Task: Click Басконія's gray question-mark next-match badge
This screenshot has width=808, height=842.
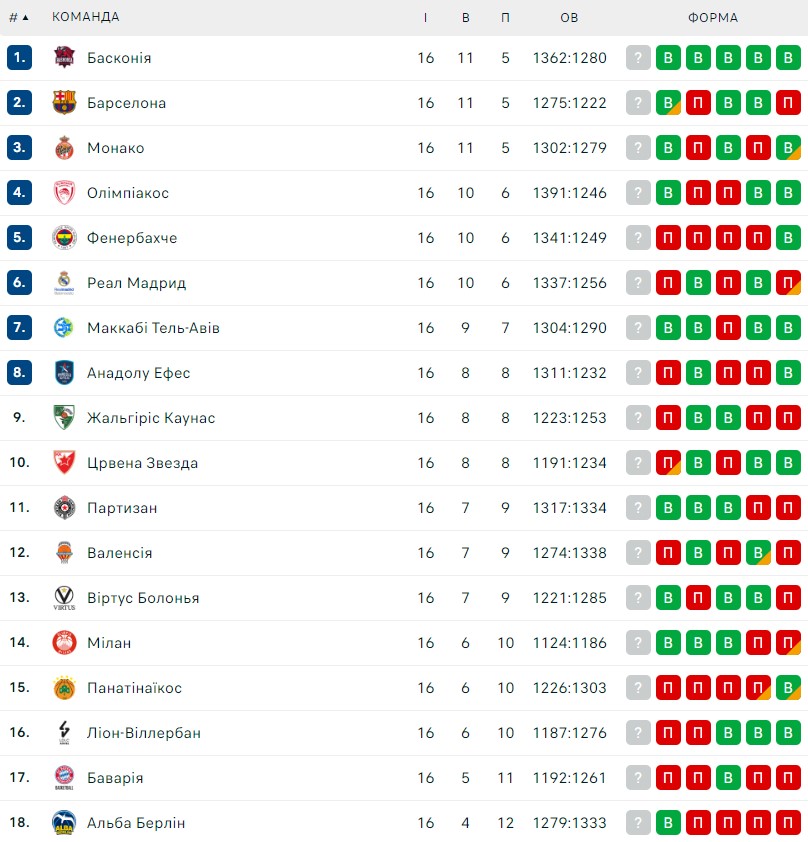Action: tap(638, 57)
